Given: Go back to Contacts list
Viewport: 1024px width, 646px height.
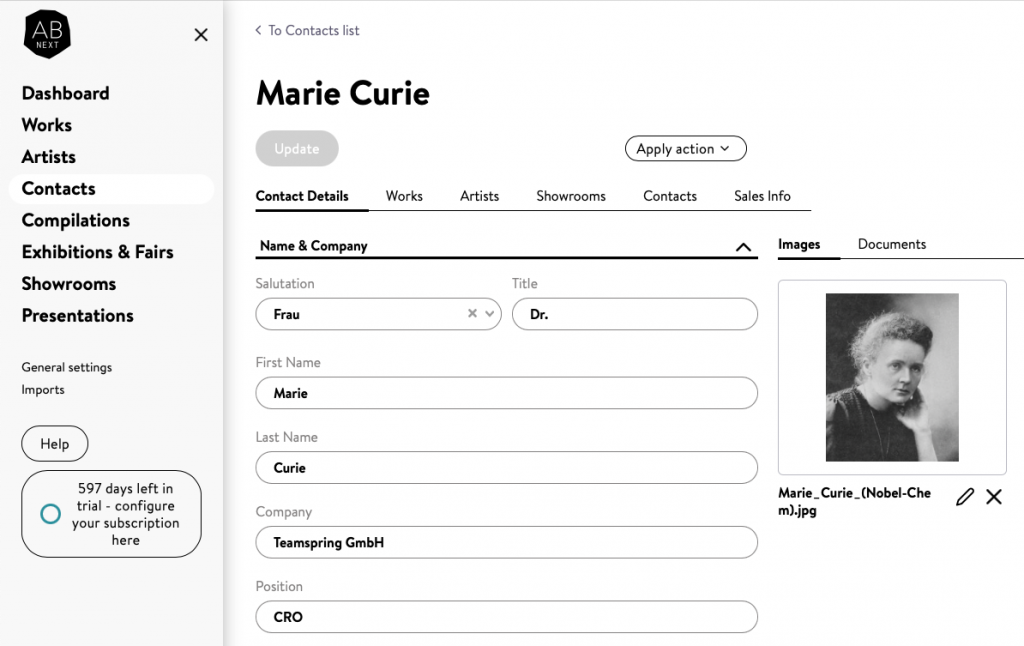Looking at the screenshot, I should tap(308, 31).
